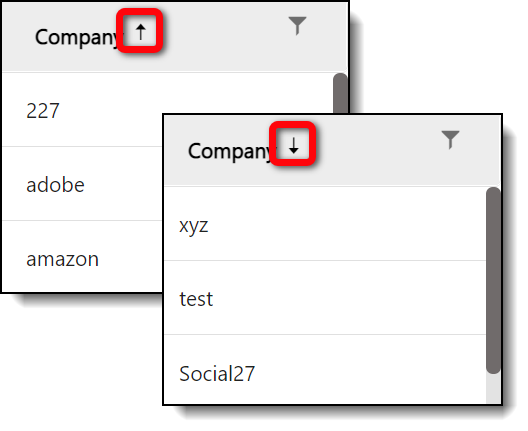The image size is (528, 431).
Task: Select the xyz company row
Action: click(x=325, y=224)
